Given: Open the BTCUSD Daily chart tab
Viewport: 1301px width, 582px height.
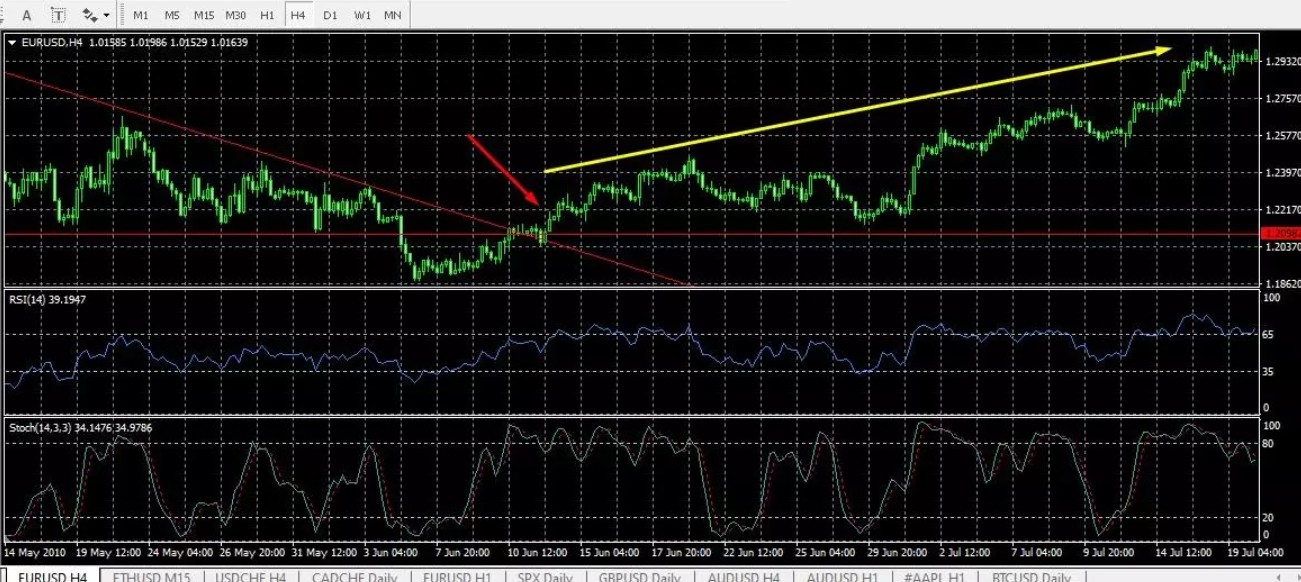Looking at the screenshot, I should click(1029, 576).
